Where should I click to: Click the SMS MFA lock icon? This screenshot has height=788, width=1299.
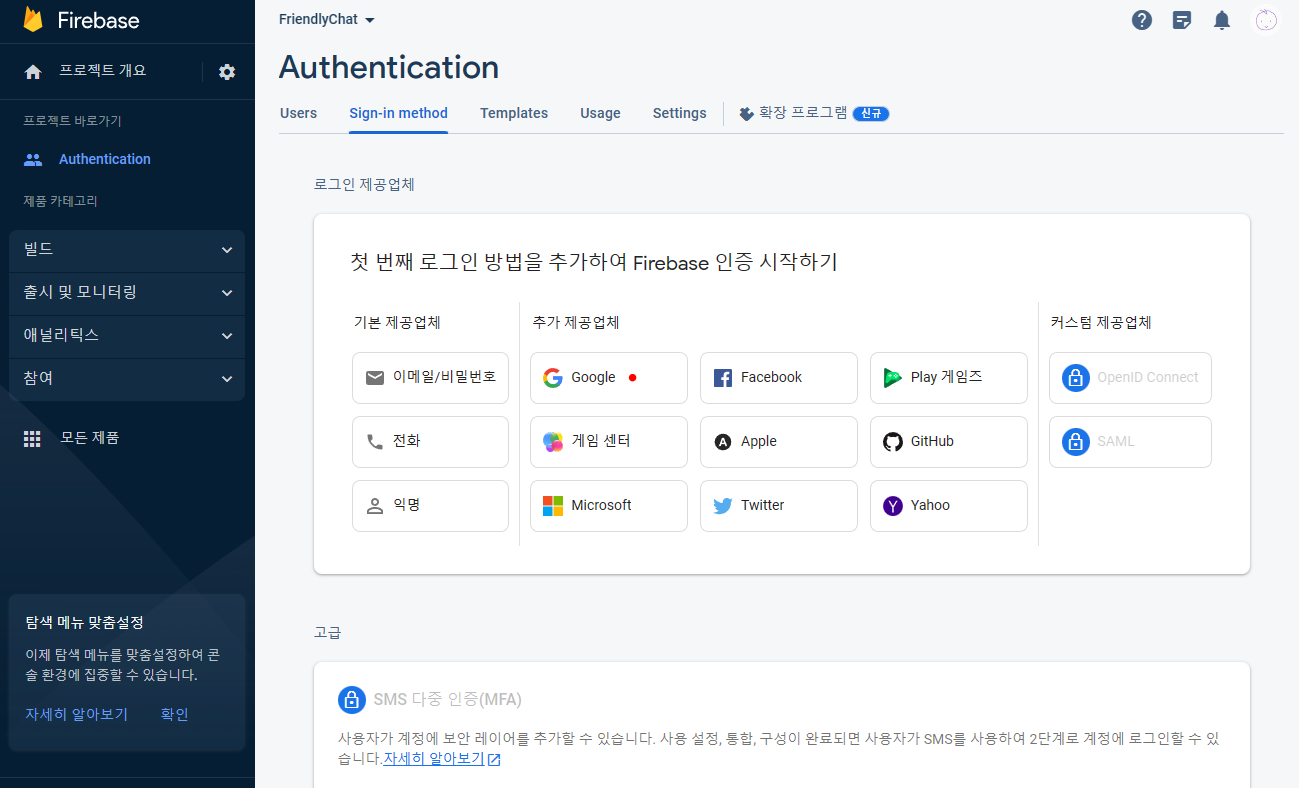[x=352, y=699]
